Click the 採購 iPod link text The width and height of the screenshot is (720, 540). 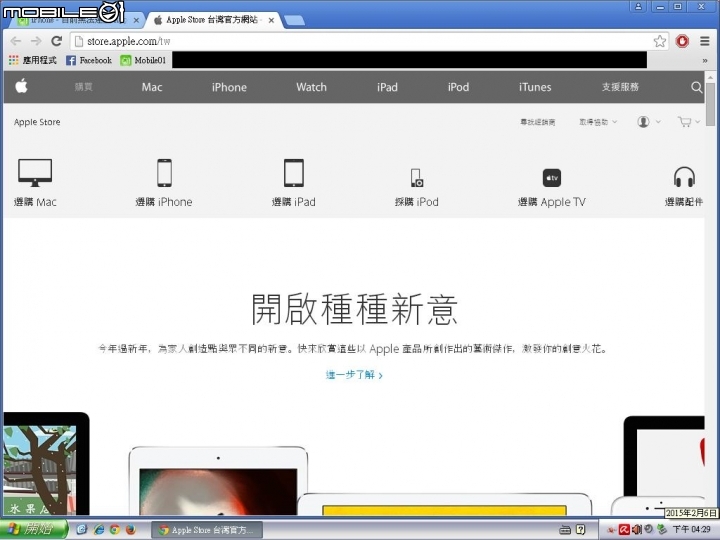417,202
